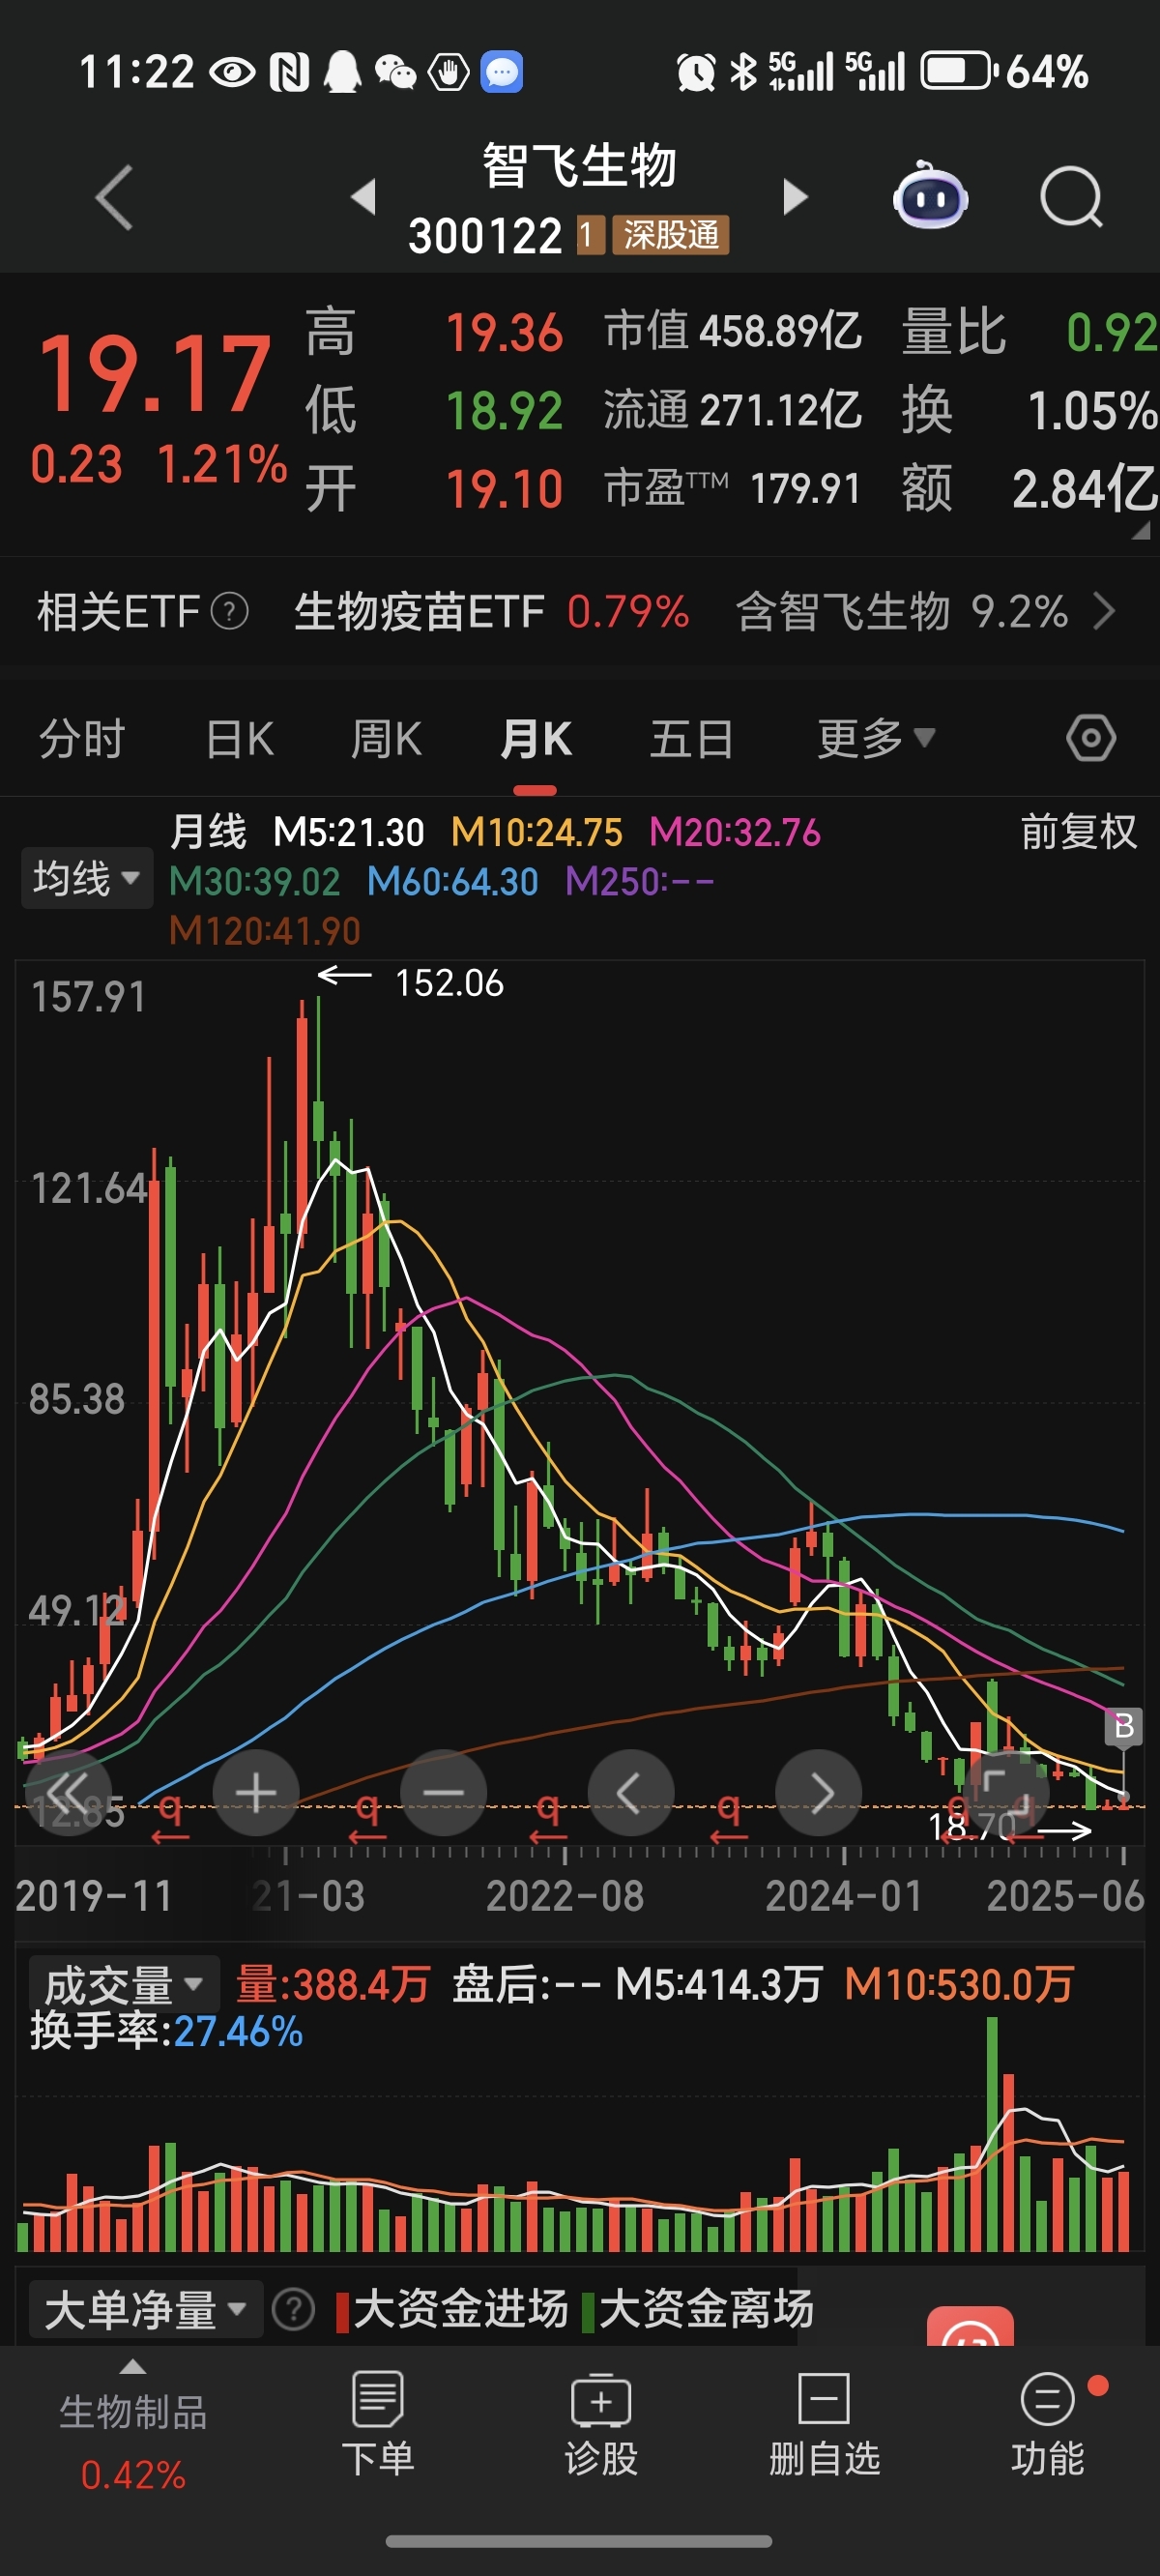Tap the 深股通 badge
The width and height of the screenshot is (1160, 2576).
tap(670, 235)
